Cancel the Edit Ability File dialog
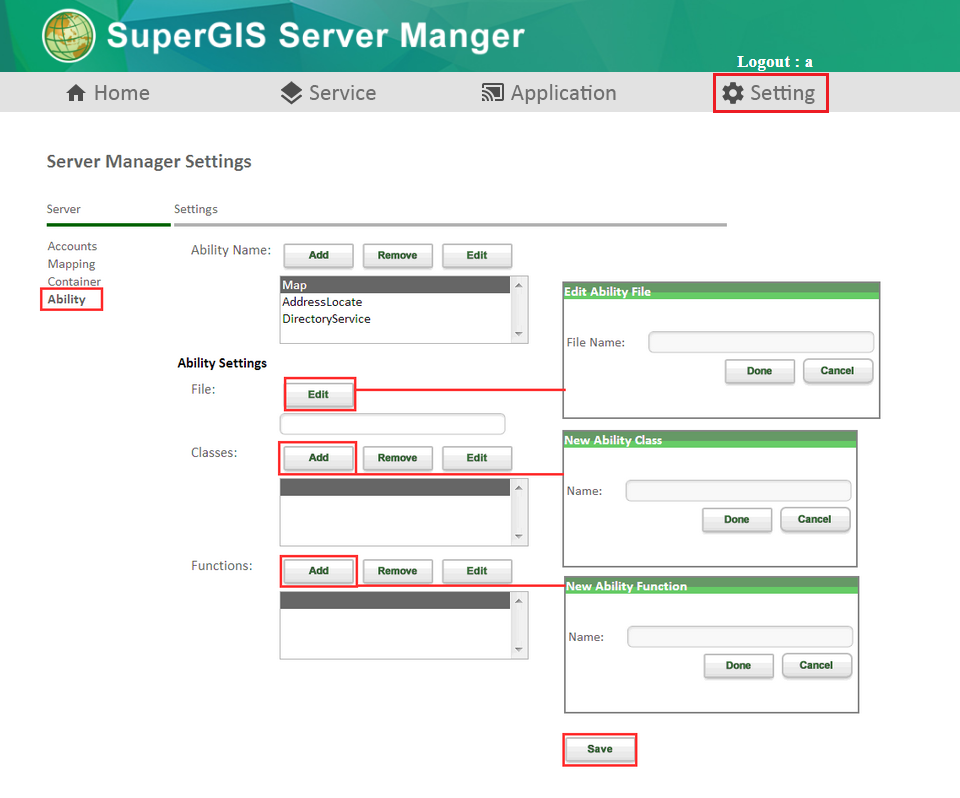Viewport: 960px width, 798px height. pos(837,371)
